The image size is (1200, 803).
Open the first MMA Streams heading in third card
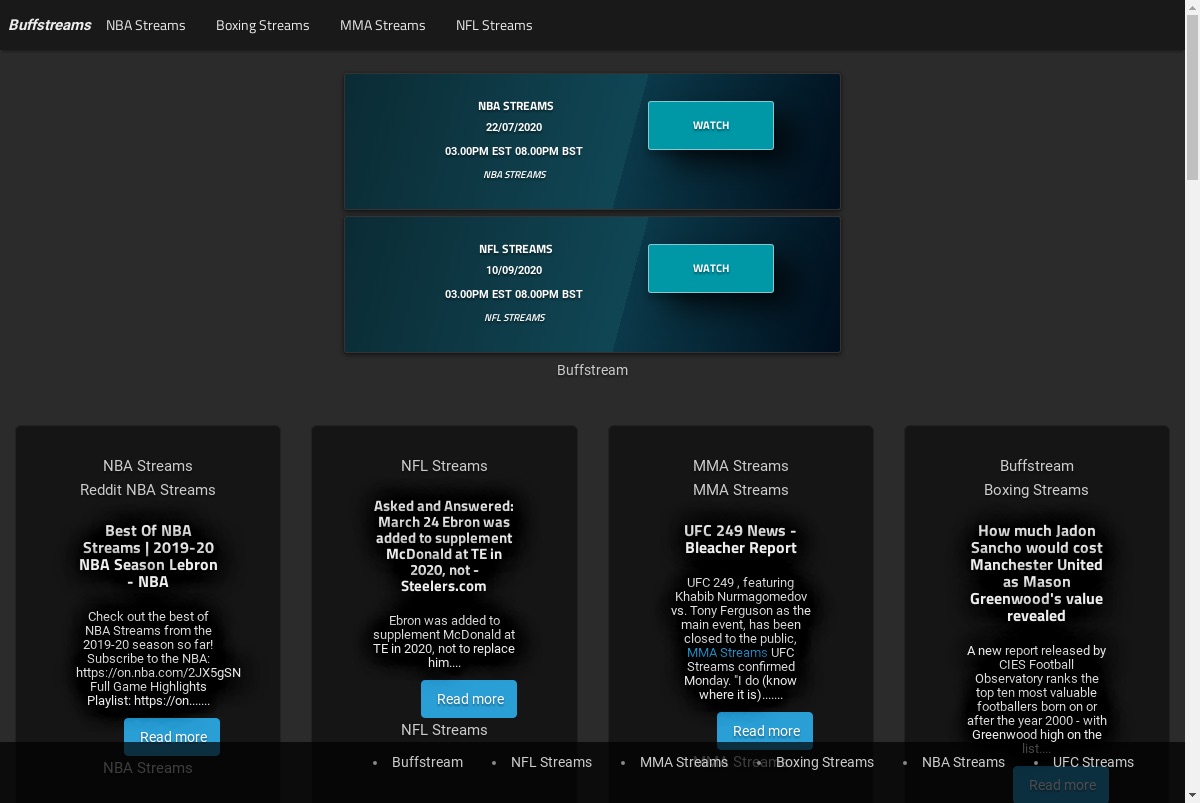(741, 466)
